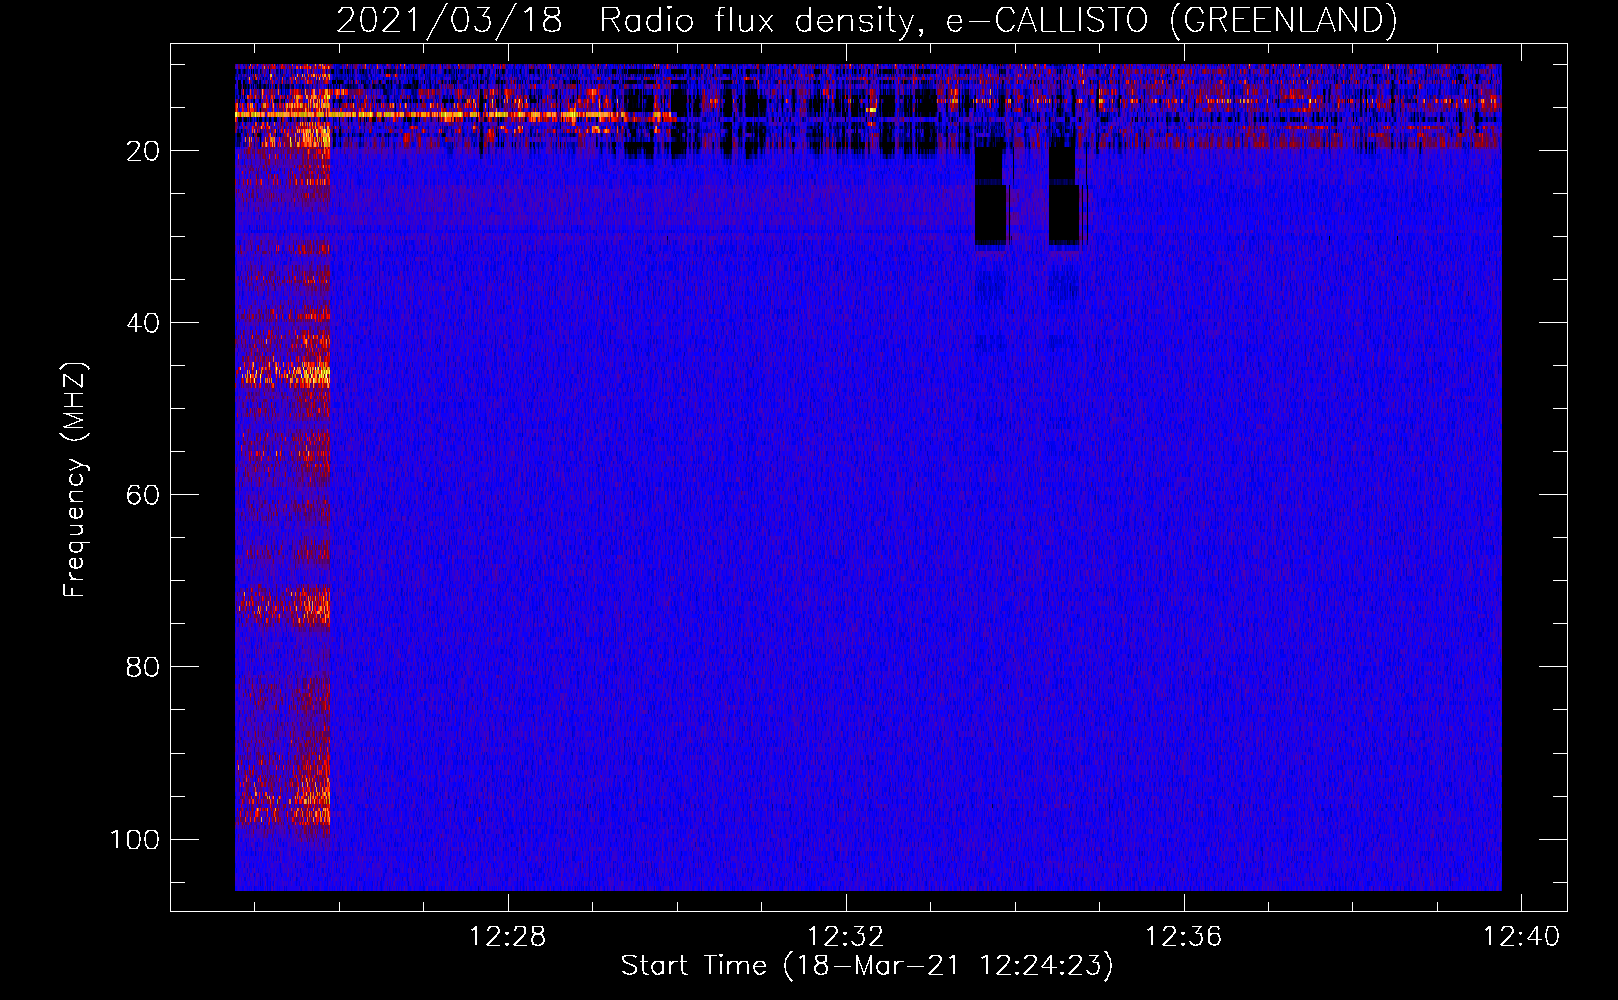The height and width of the screenshot is (1000, 1618).
Task: Click the plot title '2021/03/18 Radio flux density'
Action: point(866,20)
